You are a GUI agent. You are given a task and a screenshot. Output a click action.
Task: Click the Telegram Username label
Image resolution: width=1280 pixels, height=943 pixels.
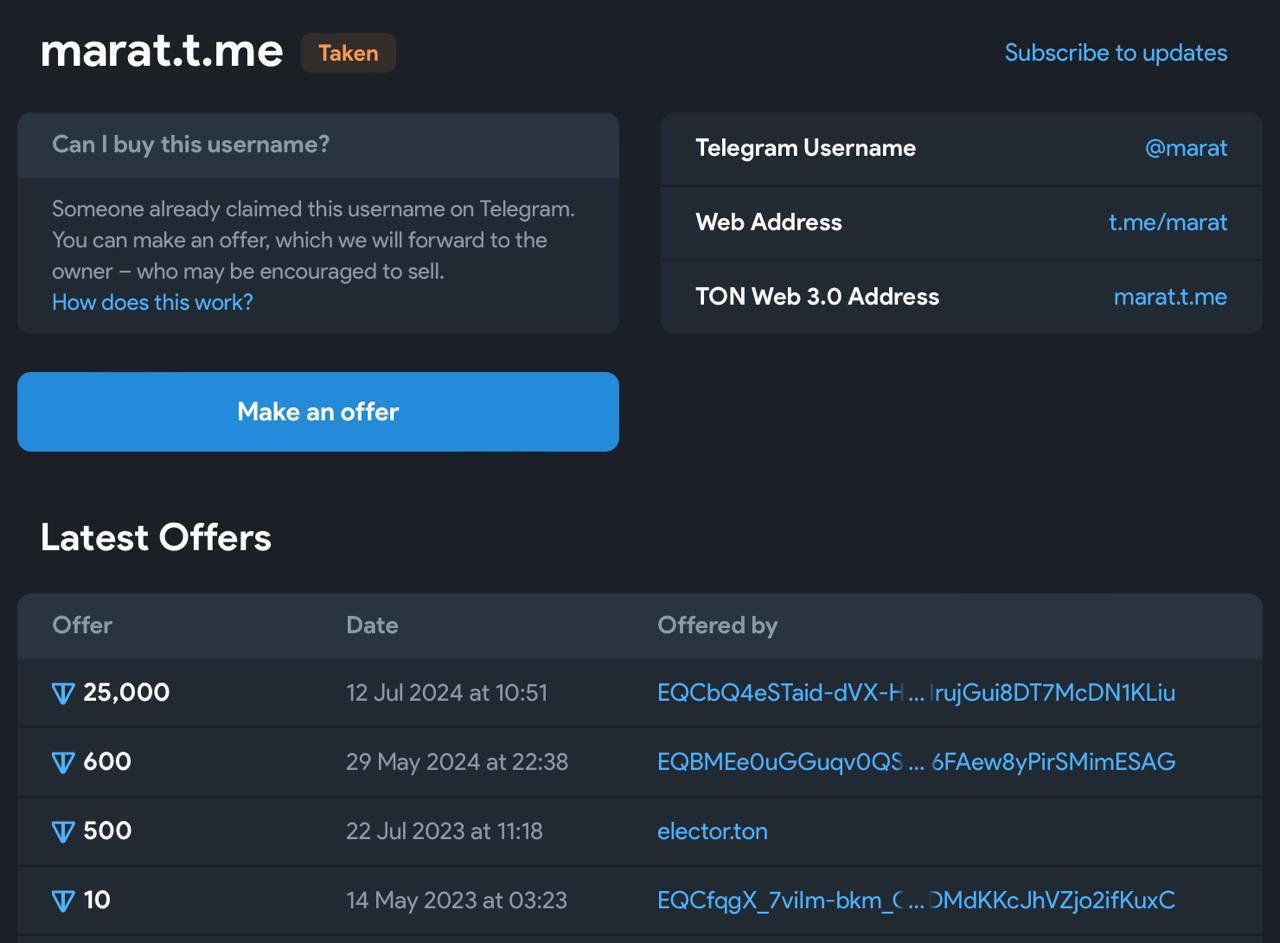(806, 148)
